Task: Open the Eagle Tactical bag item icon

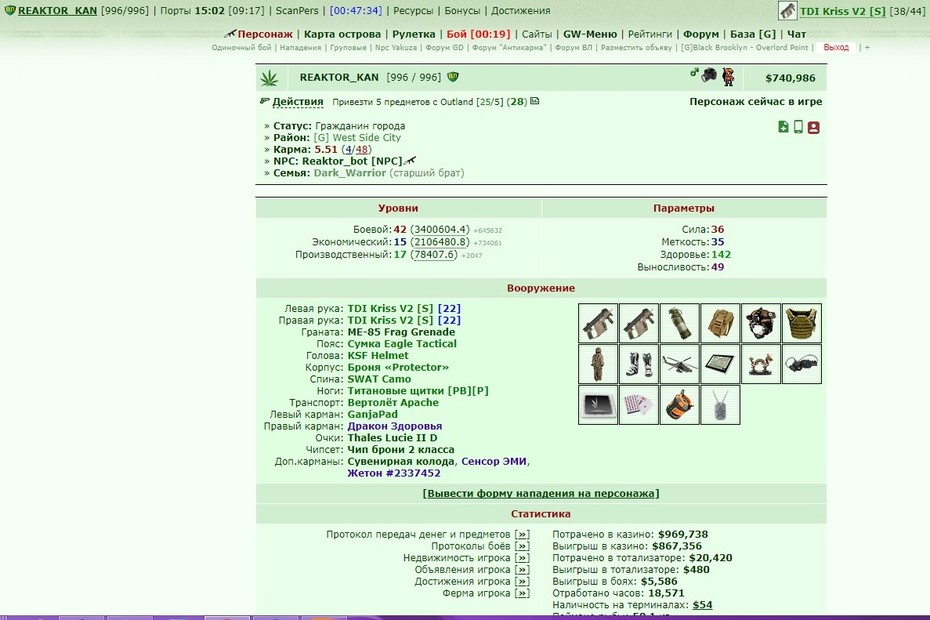Action: pos(720,323)
